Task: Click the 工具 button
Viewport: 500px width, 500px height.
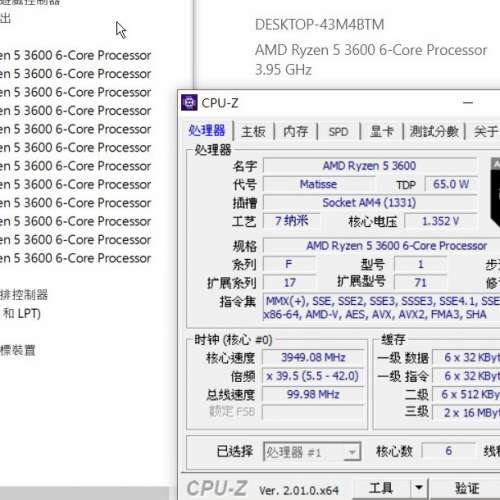Action: pos(381,488)
